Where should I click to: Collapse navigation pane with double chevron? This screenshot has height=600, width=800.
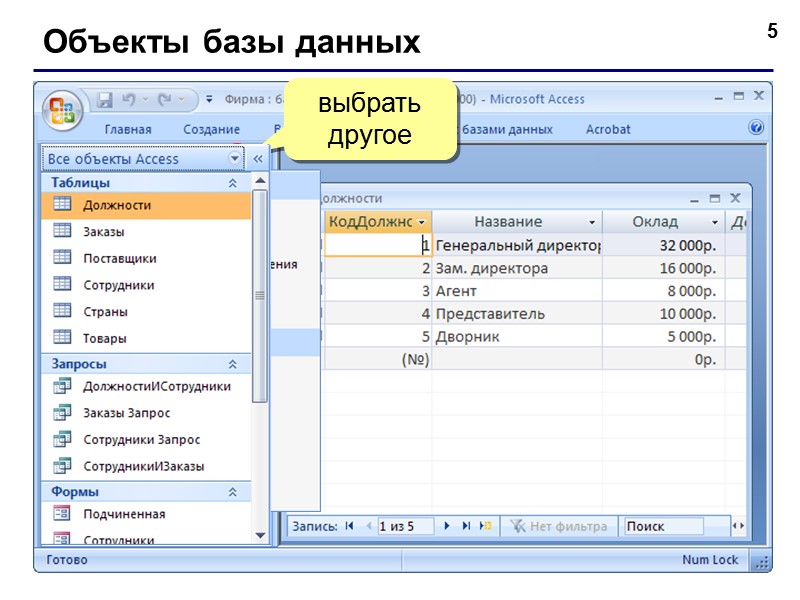click(258, 159)
